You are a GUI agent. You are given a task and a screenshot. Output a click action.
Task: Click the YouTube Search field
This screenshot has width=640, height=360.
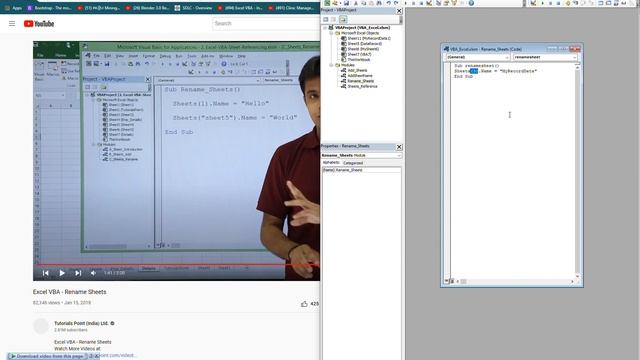coord(265,24)
